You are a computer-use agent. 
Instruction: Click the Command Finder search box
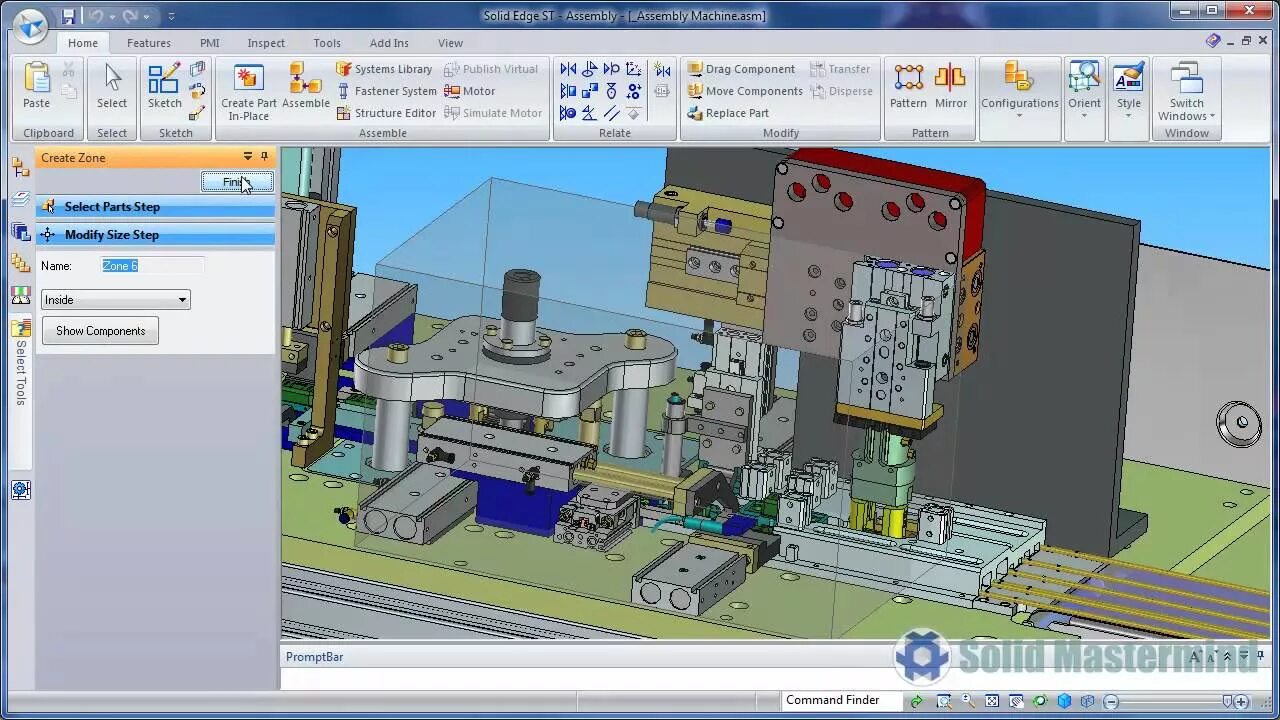tap(842, 701)
